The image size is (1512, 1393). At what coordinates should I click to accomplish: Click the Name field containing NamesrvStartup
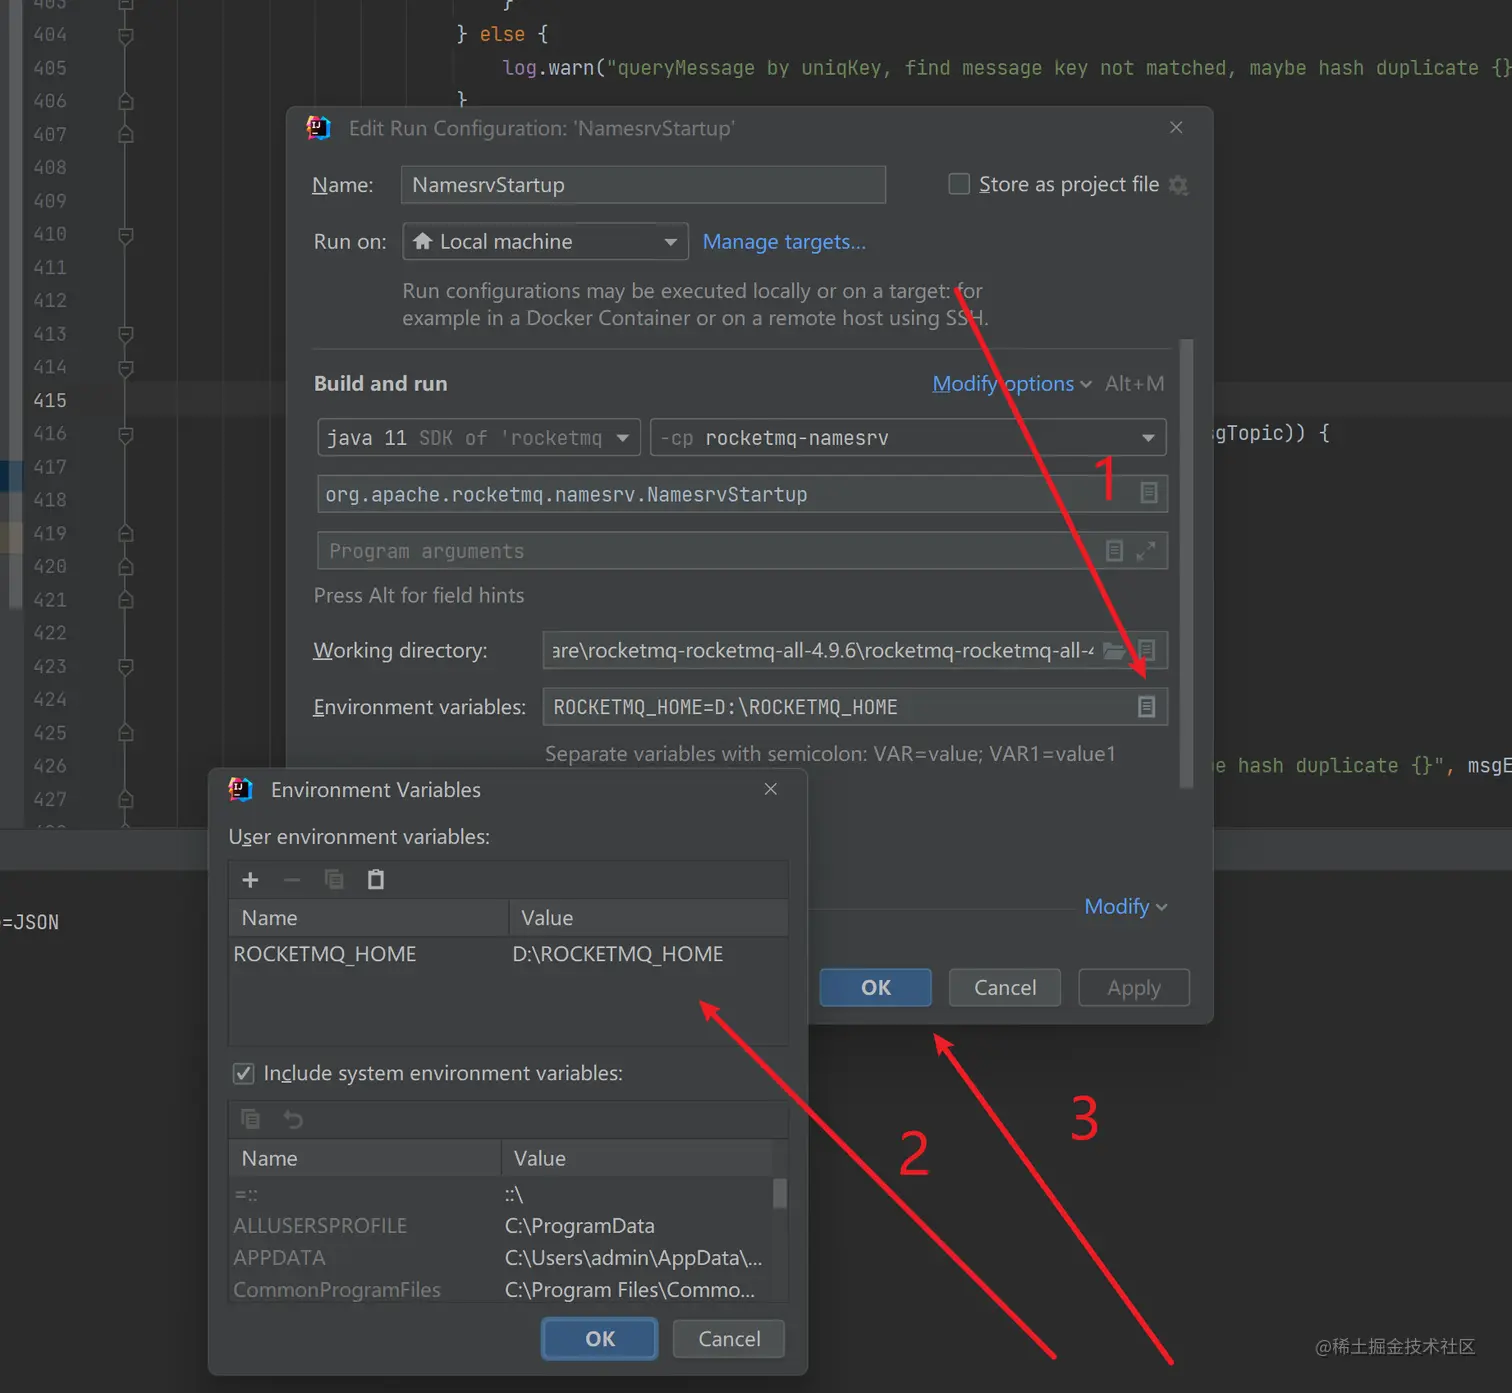click(643, 185)
